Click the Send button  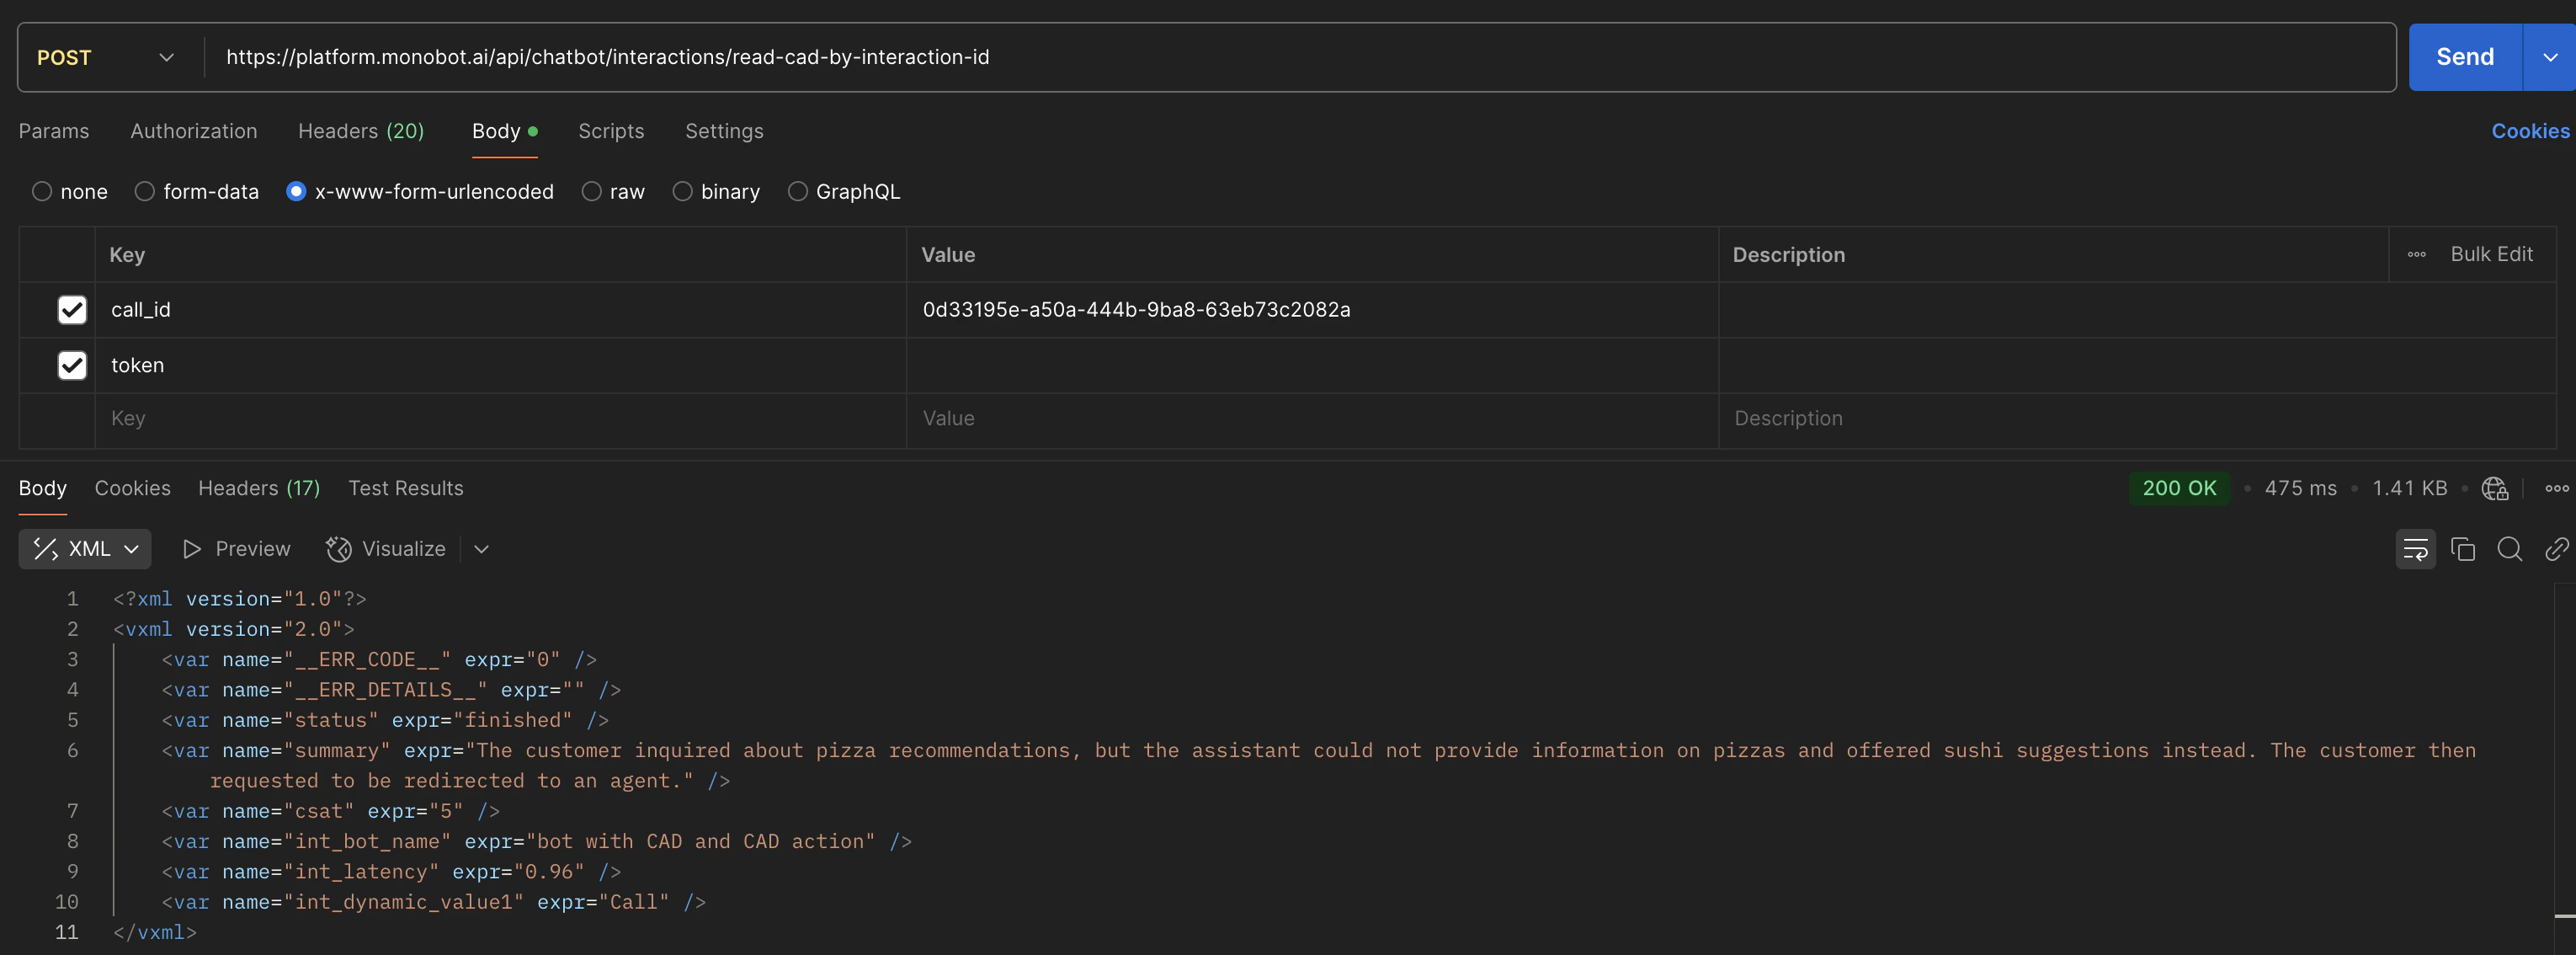click(x=2464, y=57)
